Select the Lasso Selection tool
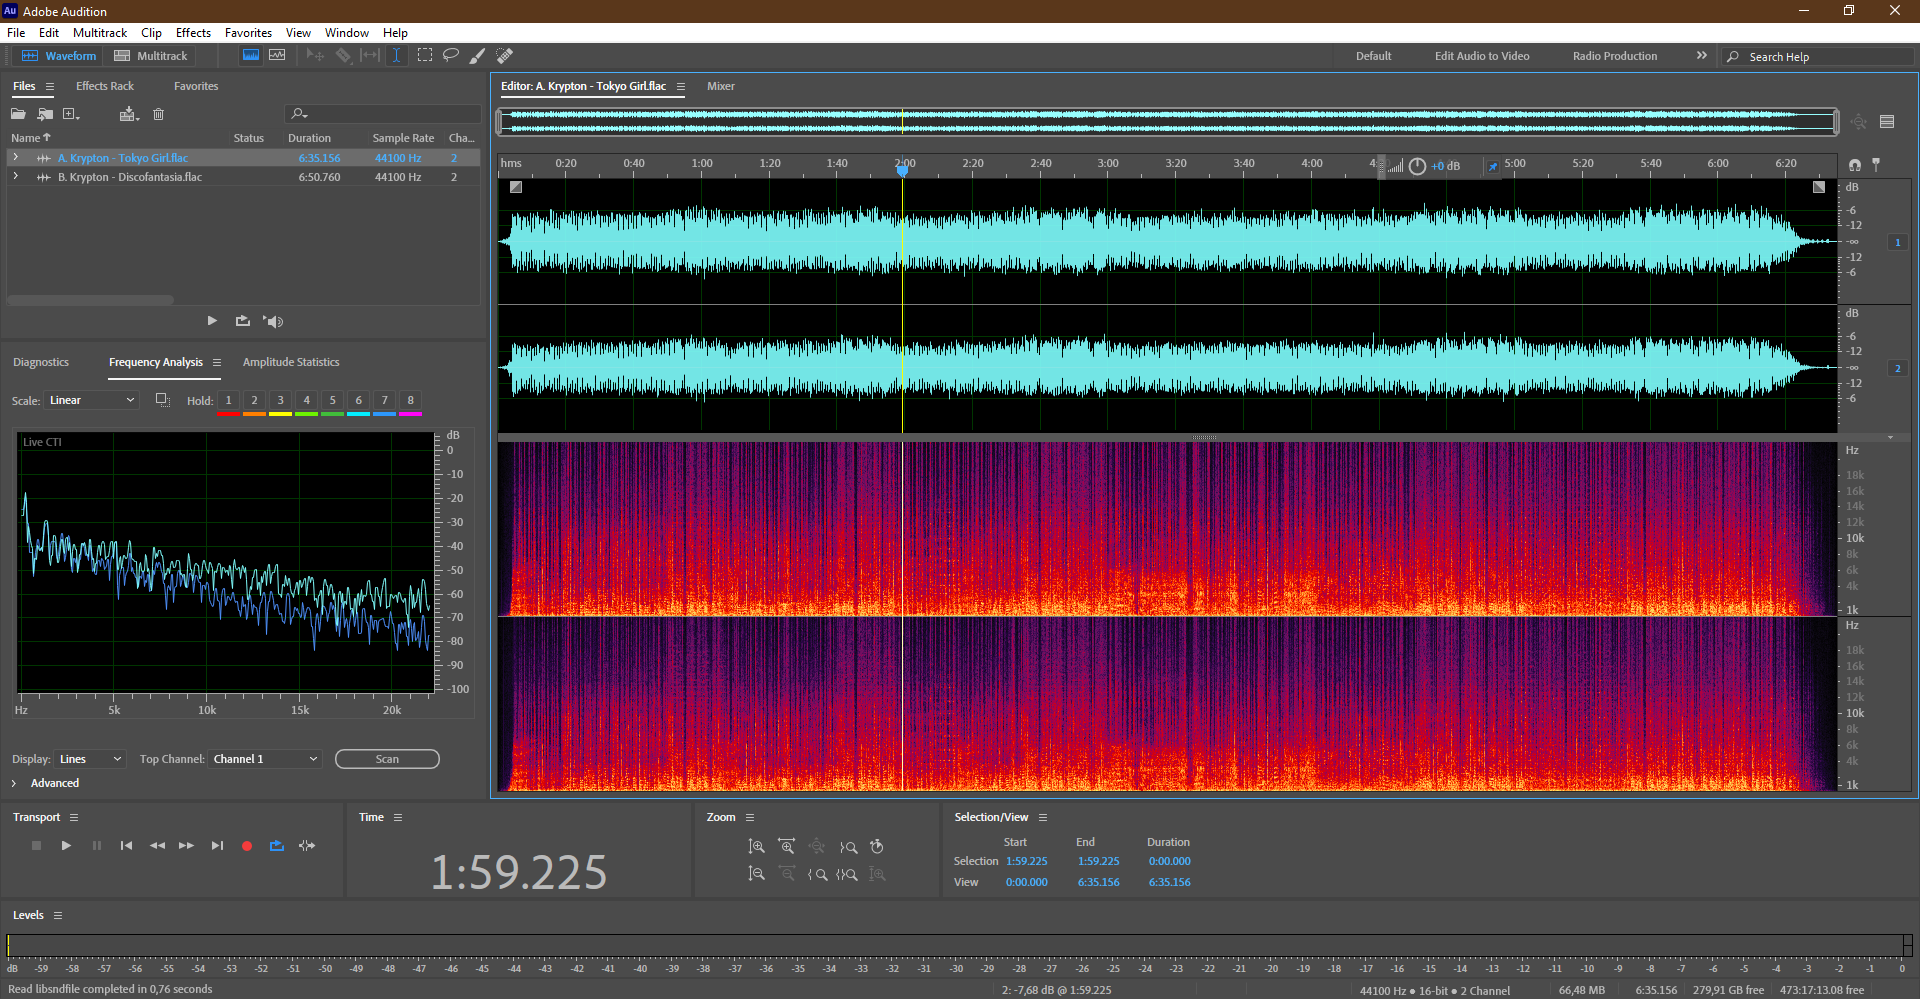 coord(451,55)
